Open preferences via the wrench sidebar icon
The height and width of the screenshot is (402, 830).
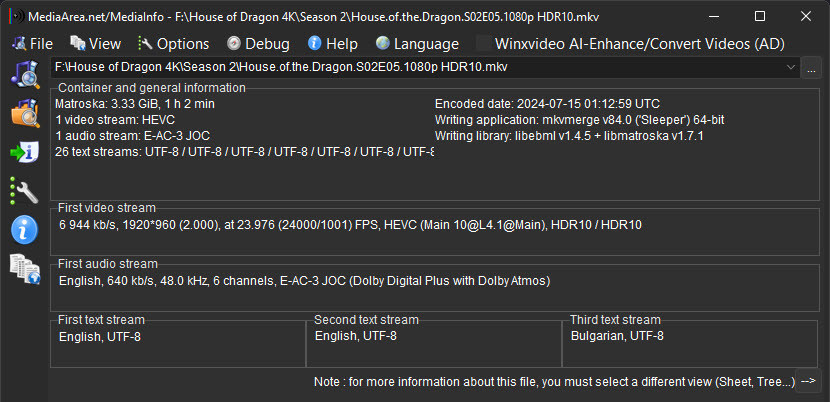tap(24, 191)
